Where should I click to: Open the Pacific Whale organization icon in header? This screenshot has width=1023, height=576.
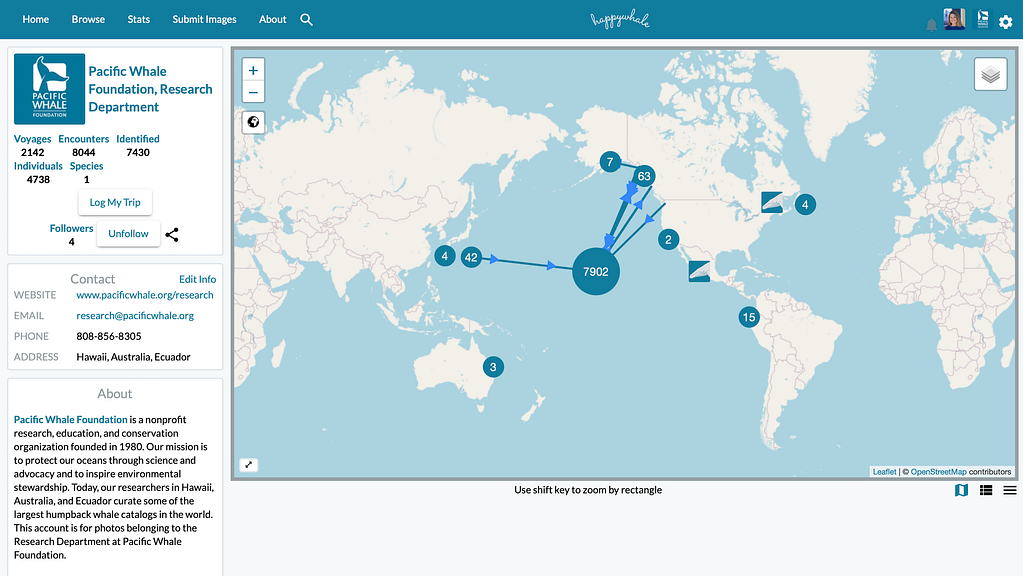click(983, 19)
